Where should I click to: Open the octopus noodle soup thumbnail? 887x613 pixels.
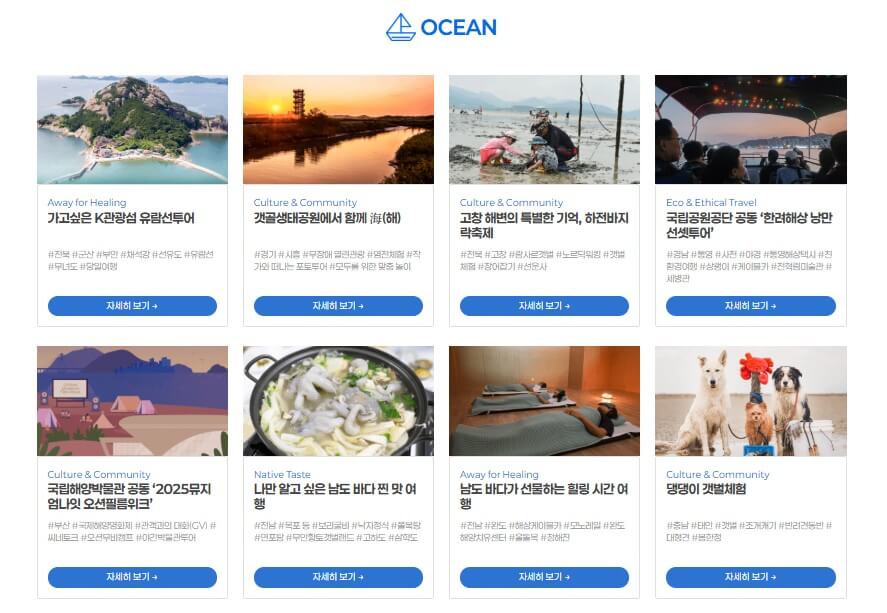coord(338,401)
